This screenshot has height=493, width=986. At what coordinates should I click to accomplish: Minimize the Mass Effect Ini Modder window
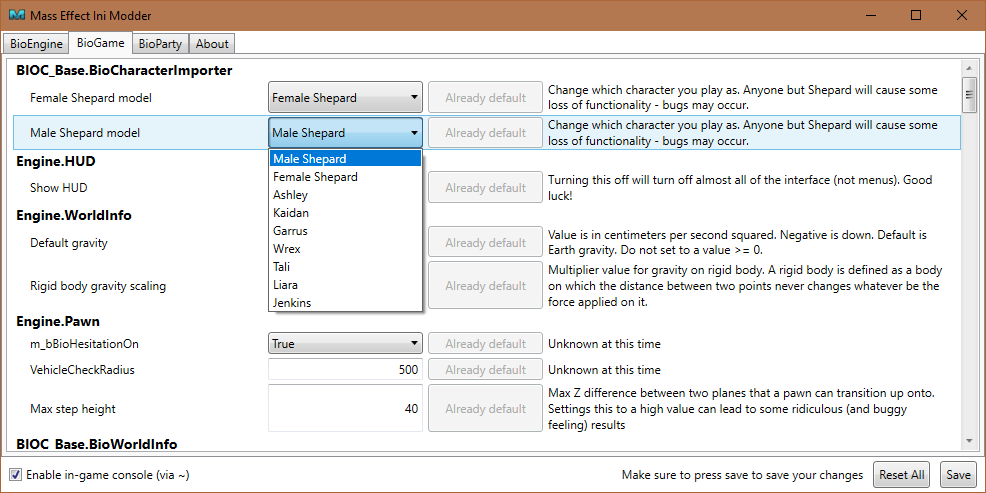[872, 15]
